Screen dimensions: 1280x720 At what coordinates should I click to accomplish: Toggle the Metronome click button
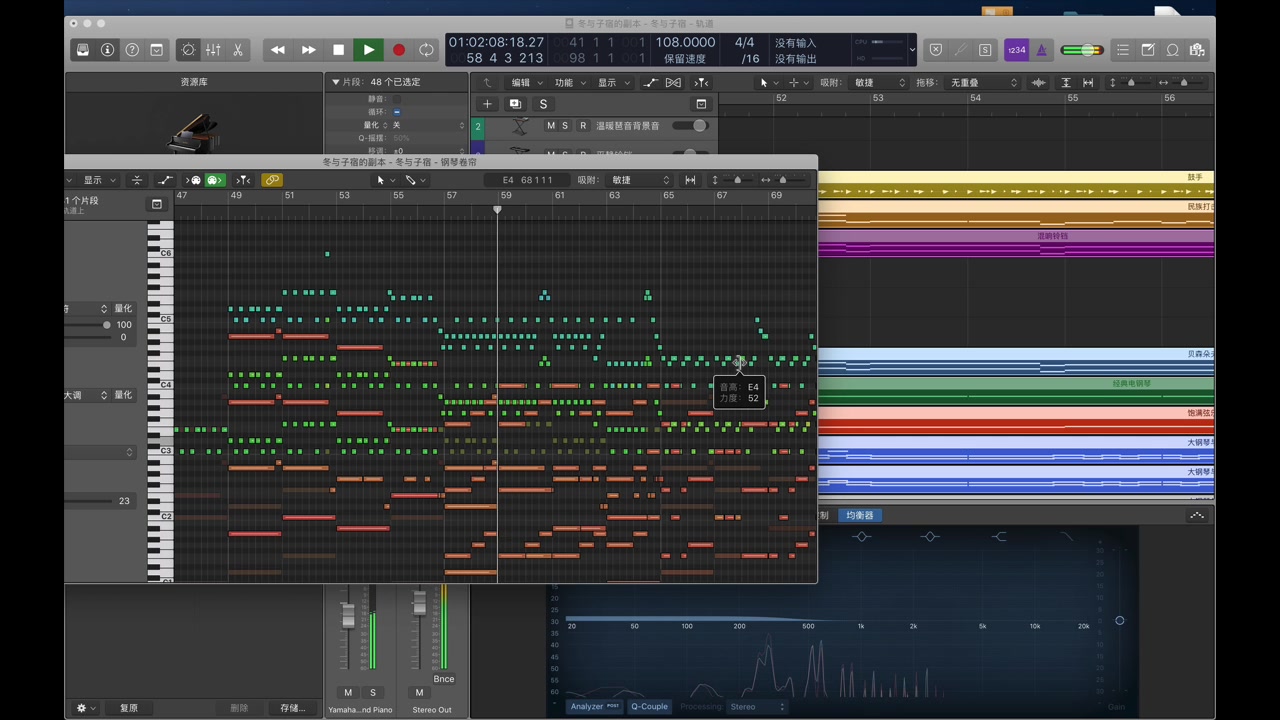1041,50
